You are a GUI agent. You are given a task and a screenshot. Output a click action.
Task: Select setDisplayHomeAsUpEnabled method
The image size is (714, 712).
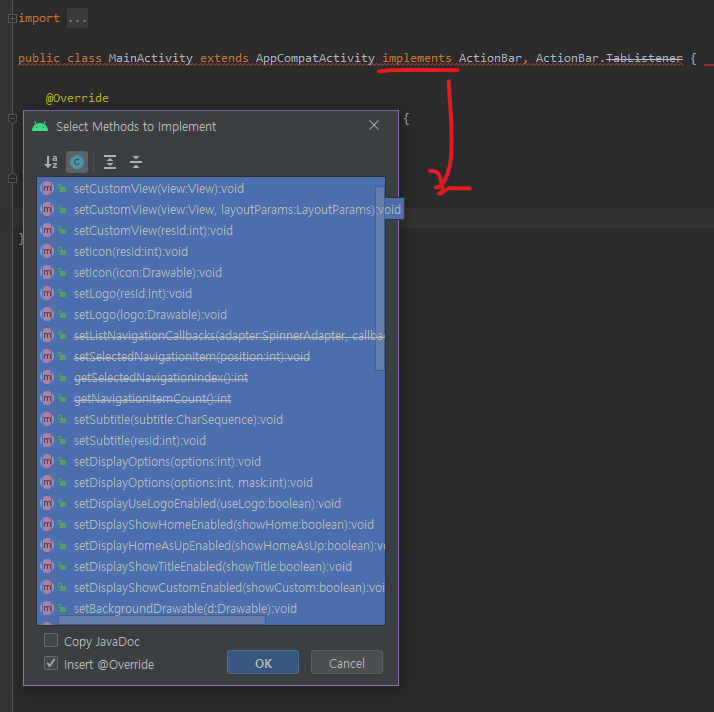[x=211, y=545]
